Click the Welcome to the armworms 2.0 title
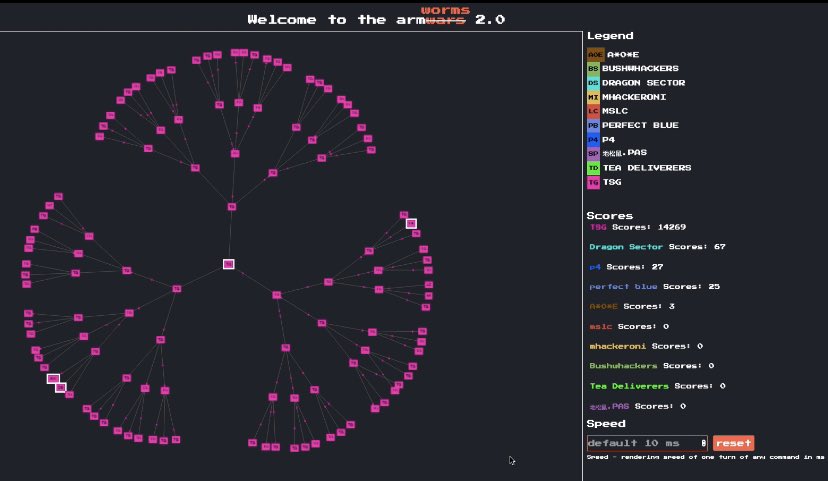This screenshot has width=828, height=481. coord(376,17)
